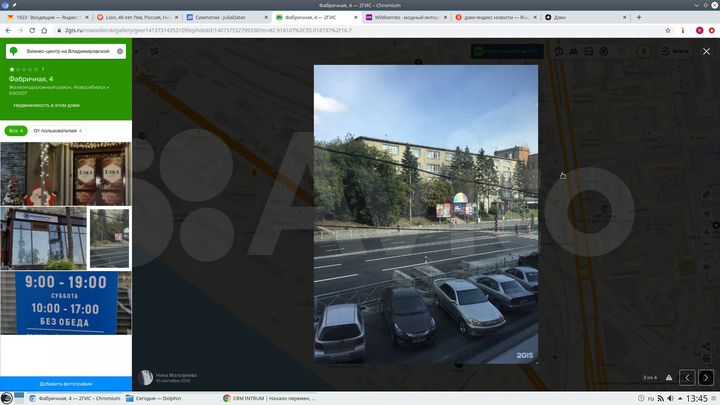Switch to the Wildberries browser tab
This screenshot has width=720, height=405.
point(411,17)
